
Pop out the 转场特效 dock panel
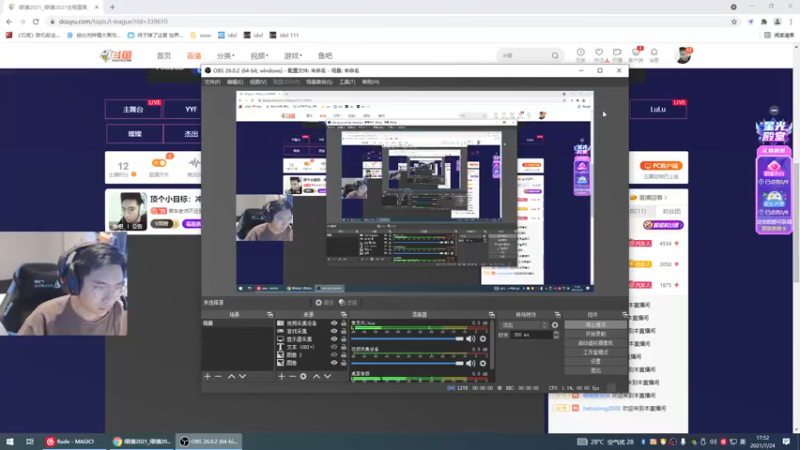(557, 315)
